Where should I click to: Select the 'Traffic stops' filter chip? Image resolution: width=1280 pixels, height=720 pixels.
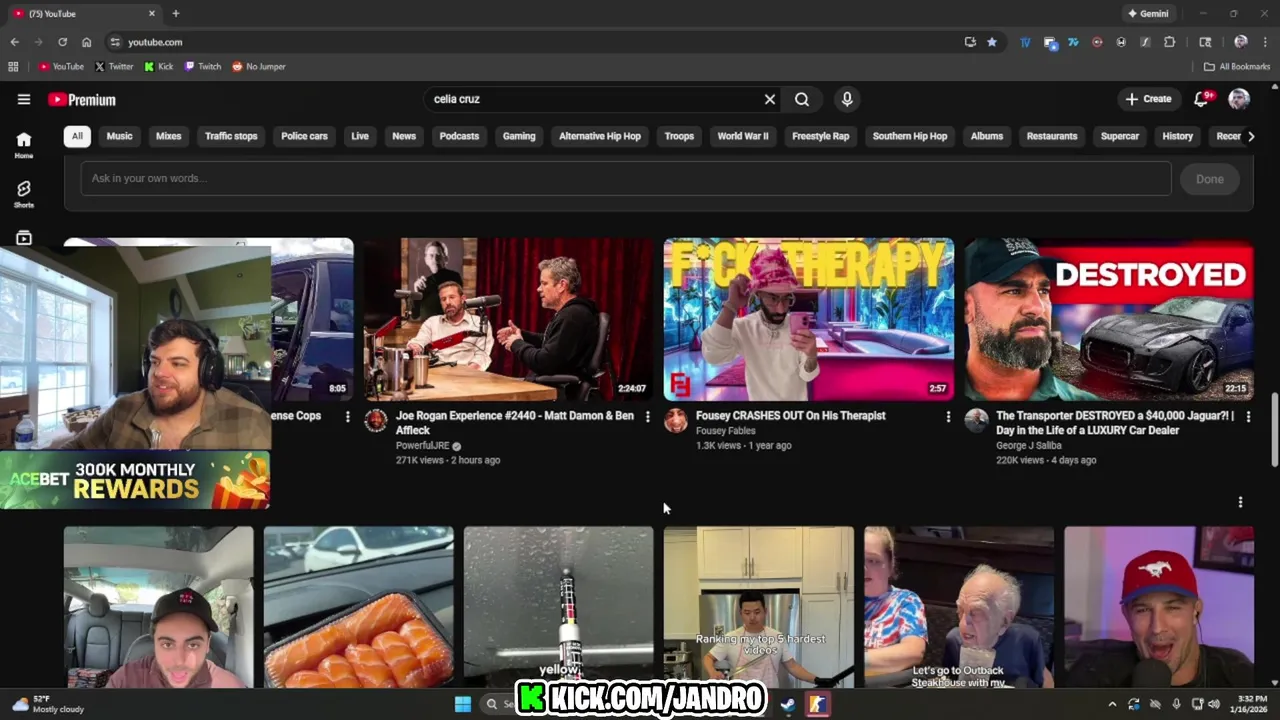(x=231, y=136)
